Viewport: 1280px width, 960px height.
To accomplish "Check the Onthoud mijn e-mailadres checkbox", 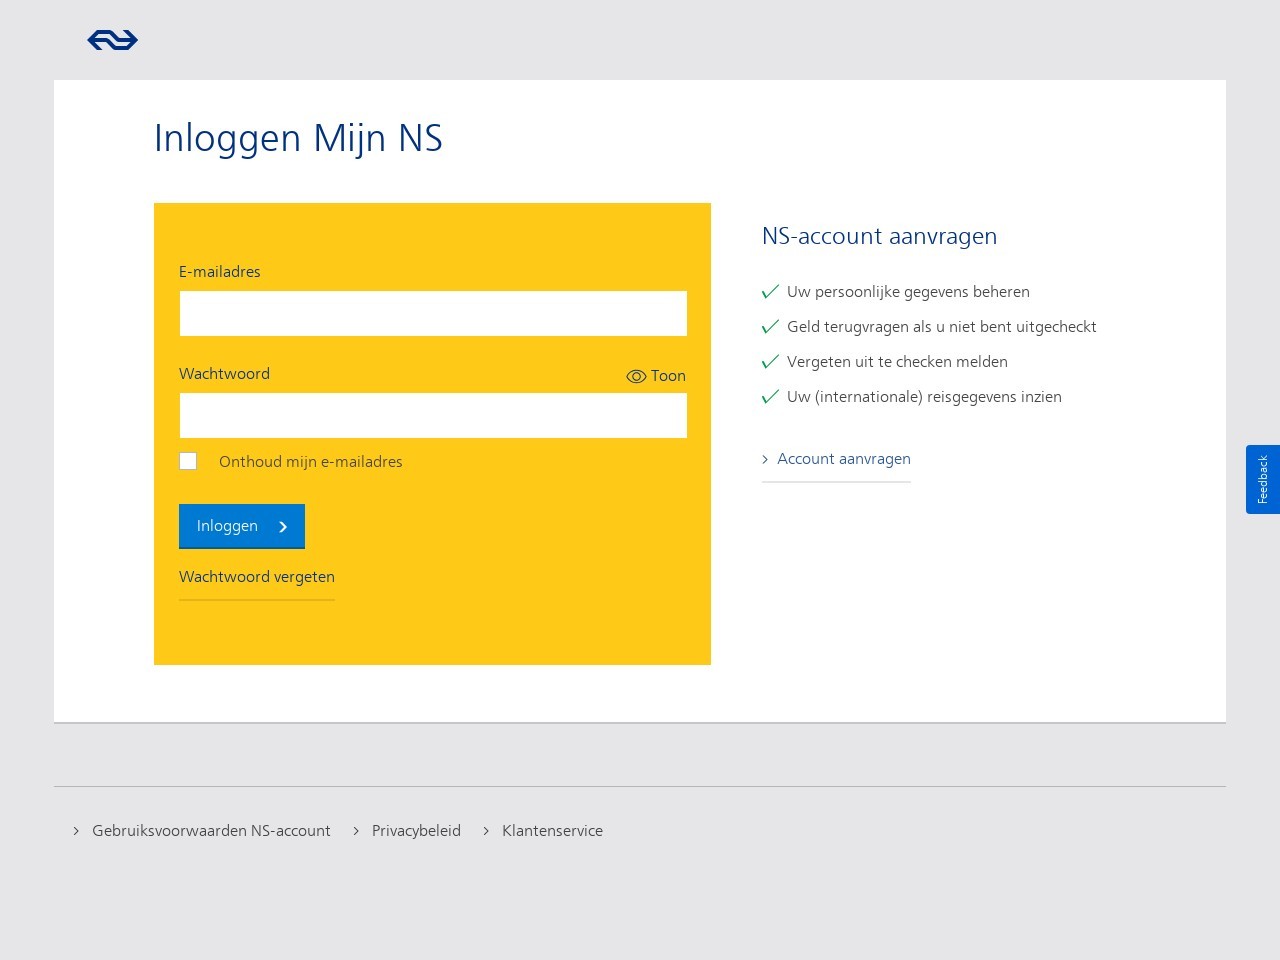I will 188,461.
